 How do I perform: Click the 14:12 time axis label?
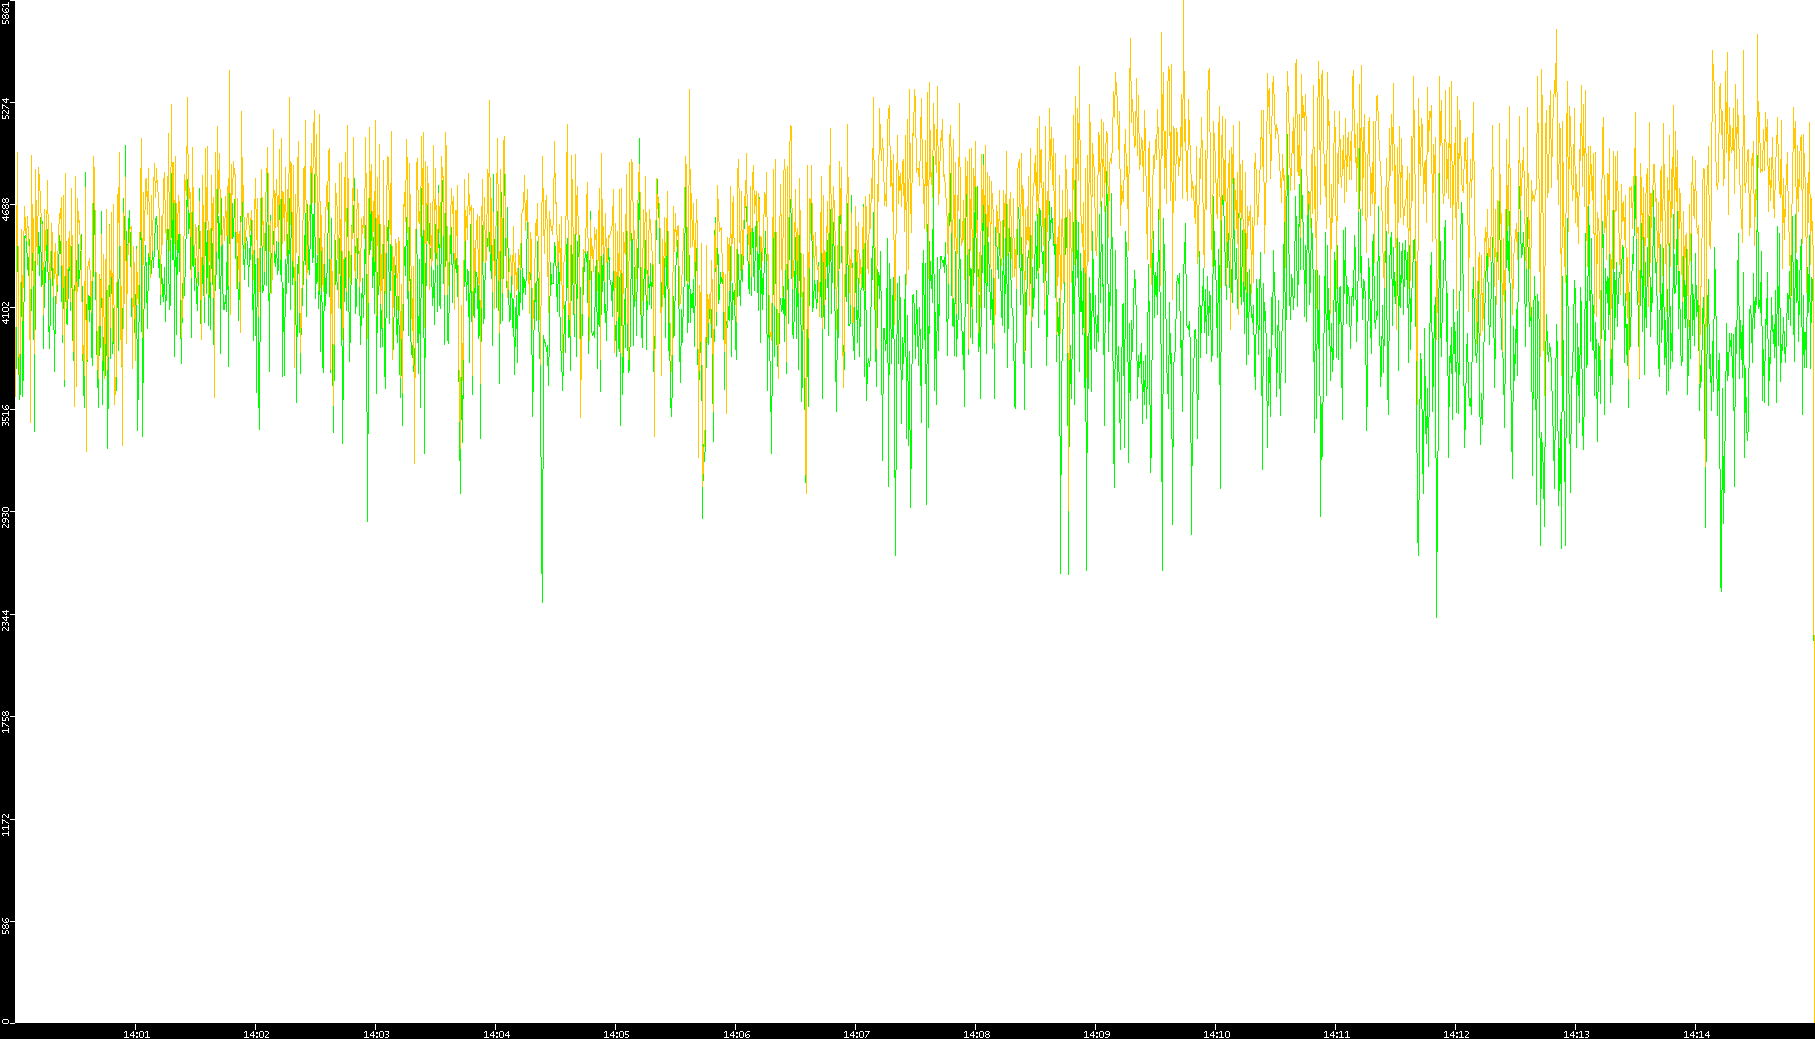coord(1456,1033)
